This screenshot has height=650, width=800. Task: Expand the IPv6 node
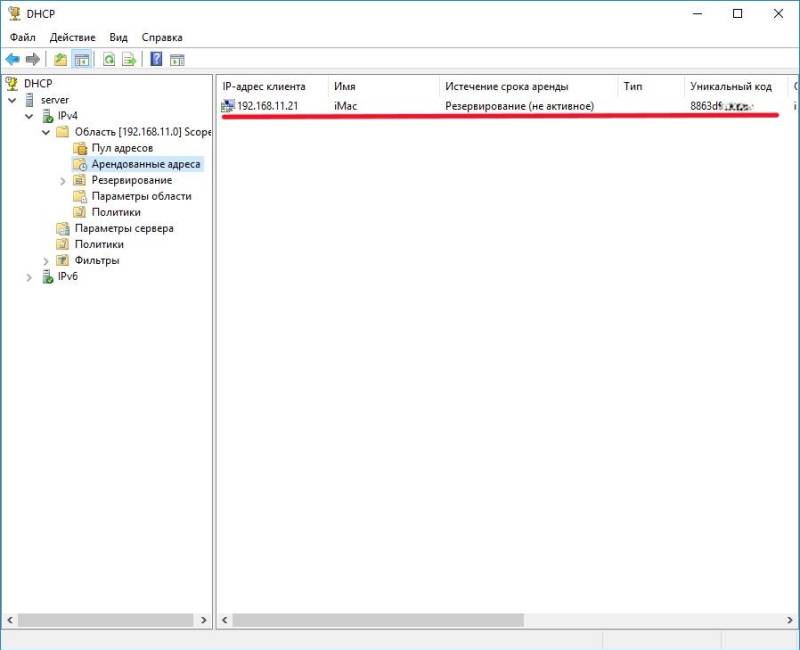click(29, 277)
